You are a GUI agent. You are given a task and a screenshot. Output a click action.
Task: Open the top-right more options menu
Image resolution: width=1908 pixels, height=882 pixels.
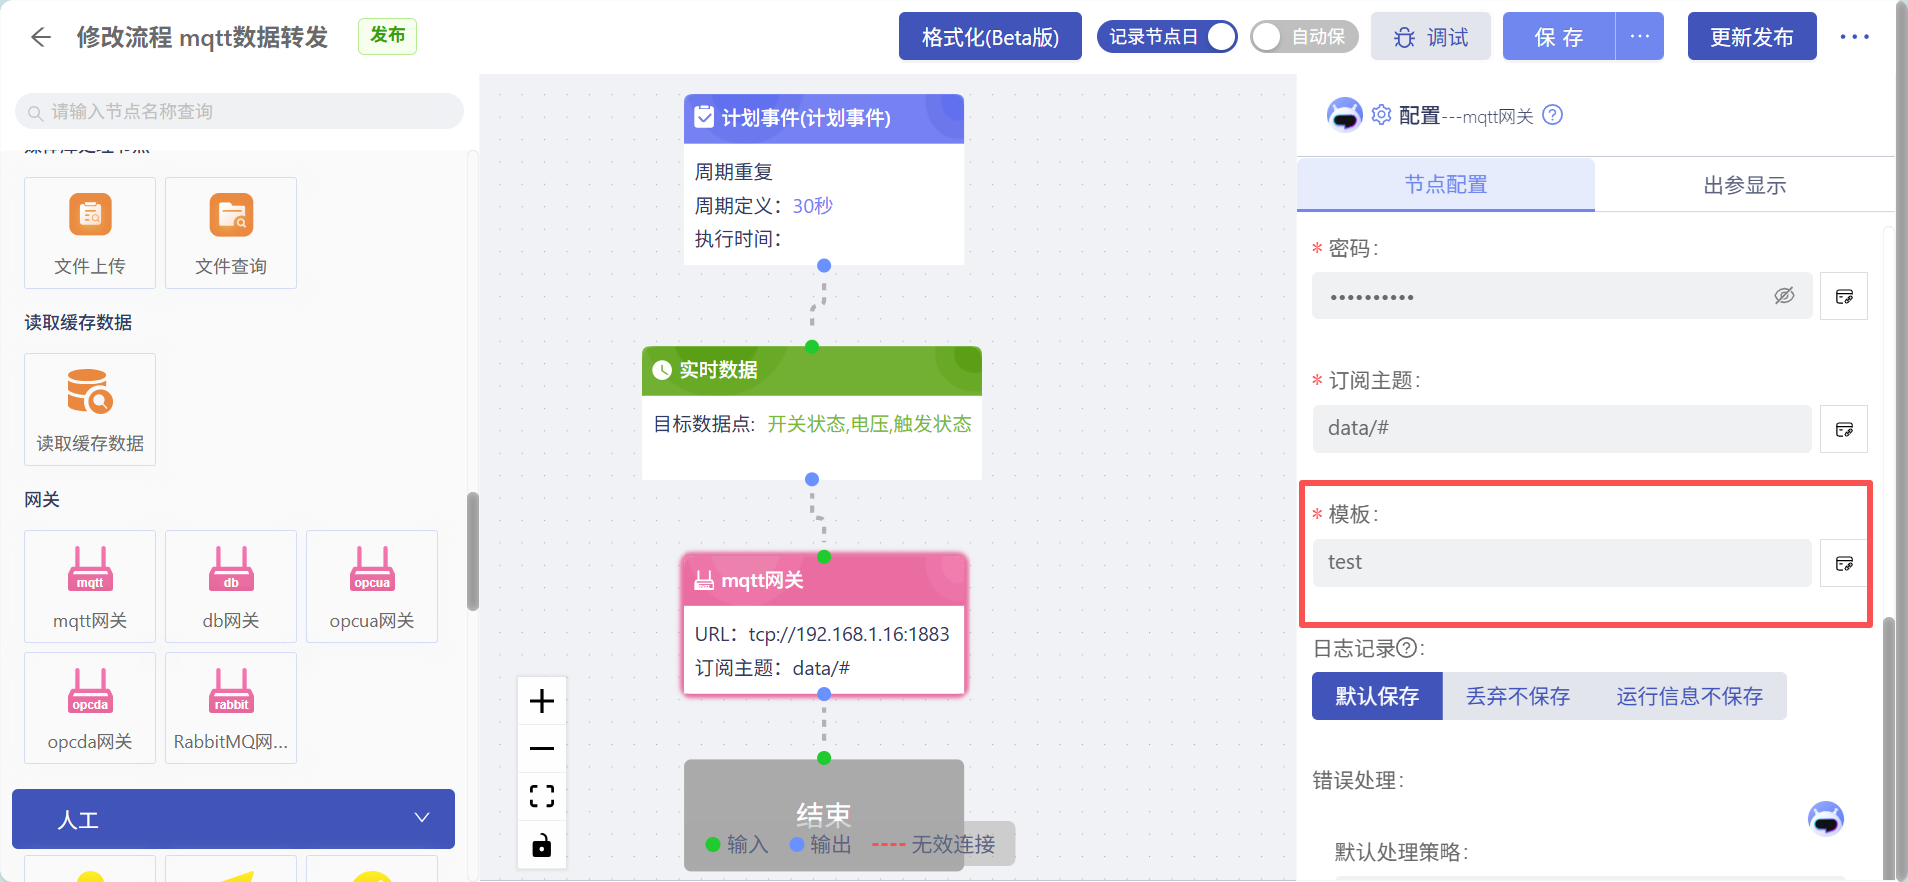click(x=1854, y=37)
